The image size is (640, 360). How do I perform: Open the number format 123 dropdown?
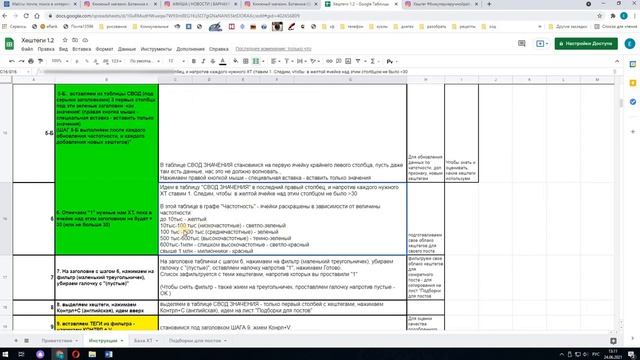coord(117,61)
